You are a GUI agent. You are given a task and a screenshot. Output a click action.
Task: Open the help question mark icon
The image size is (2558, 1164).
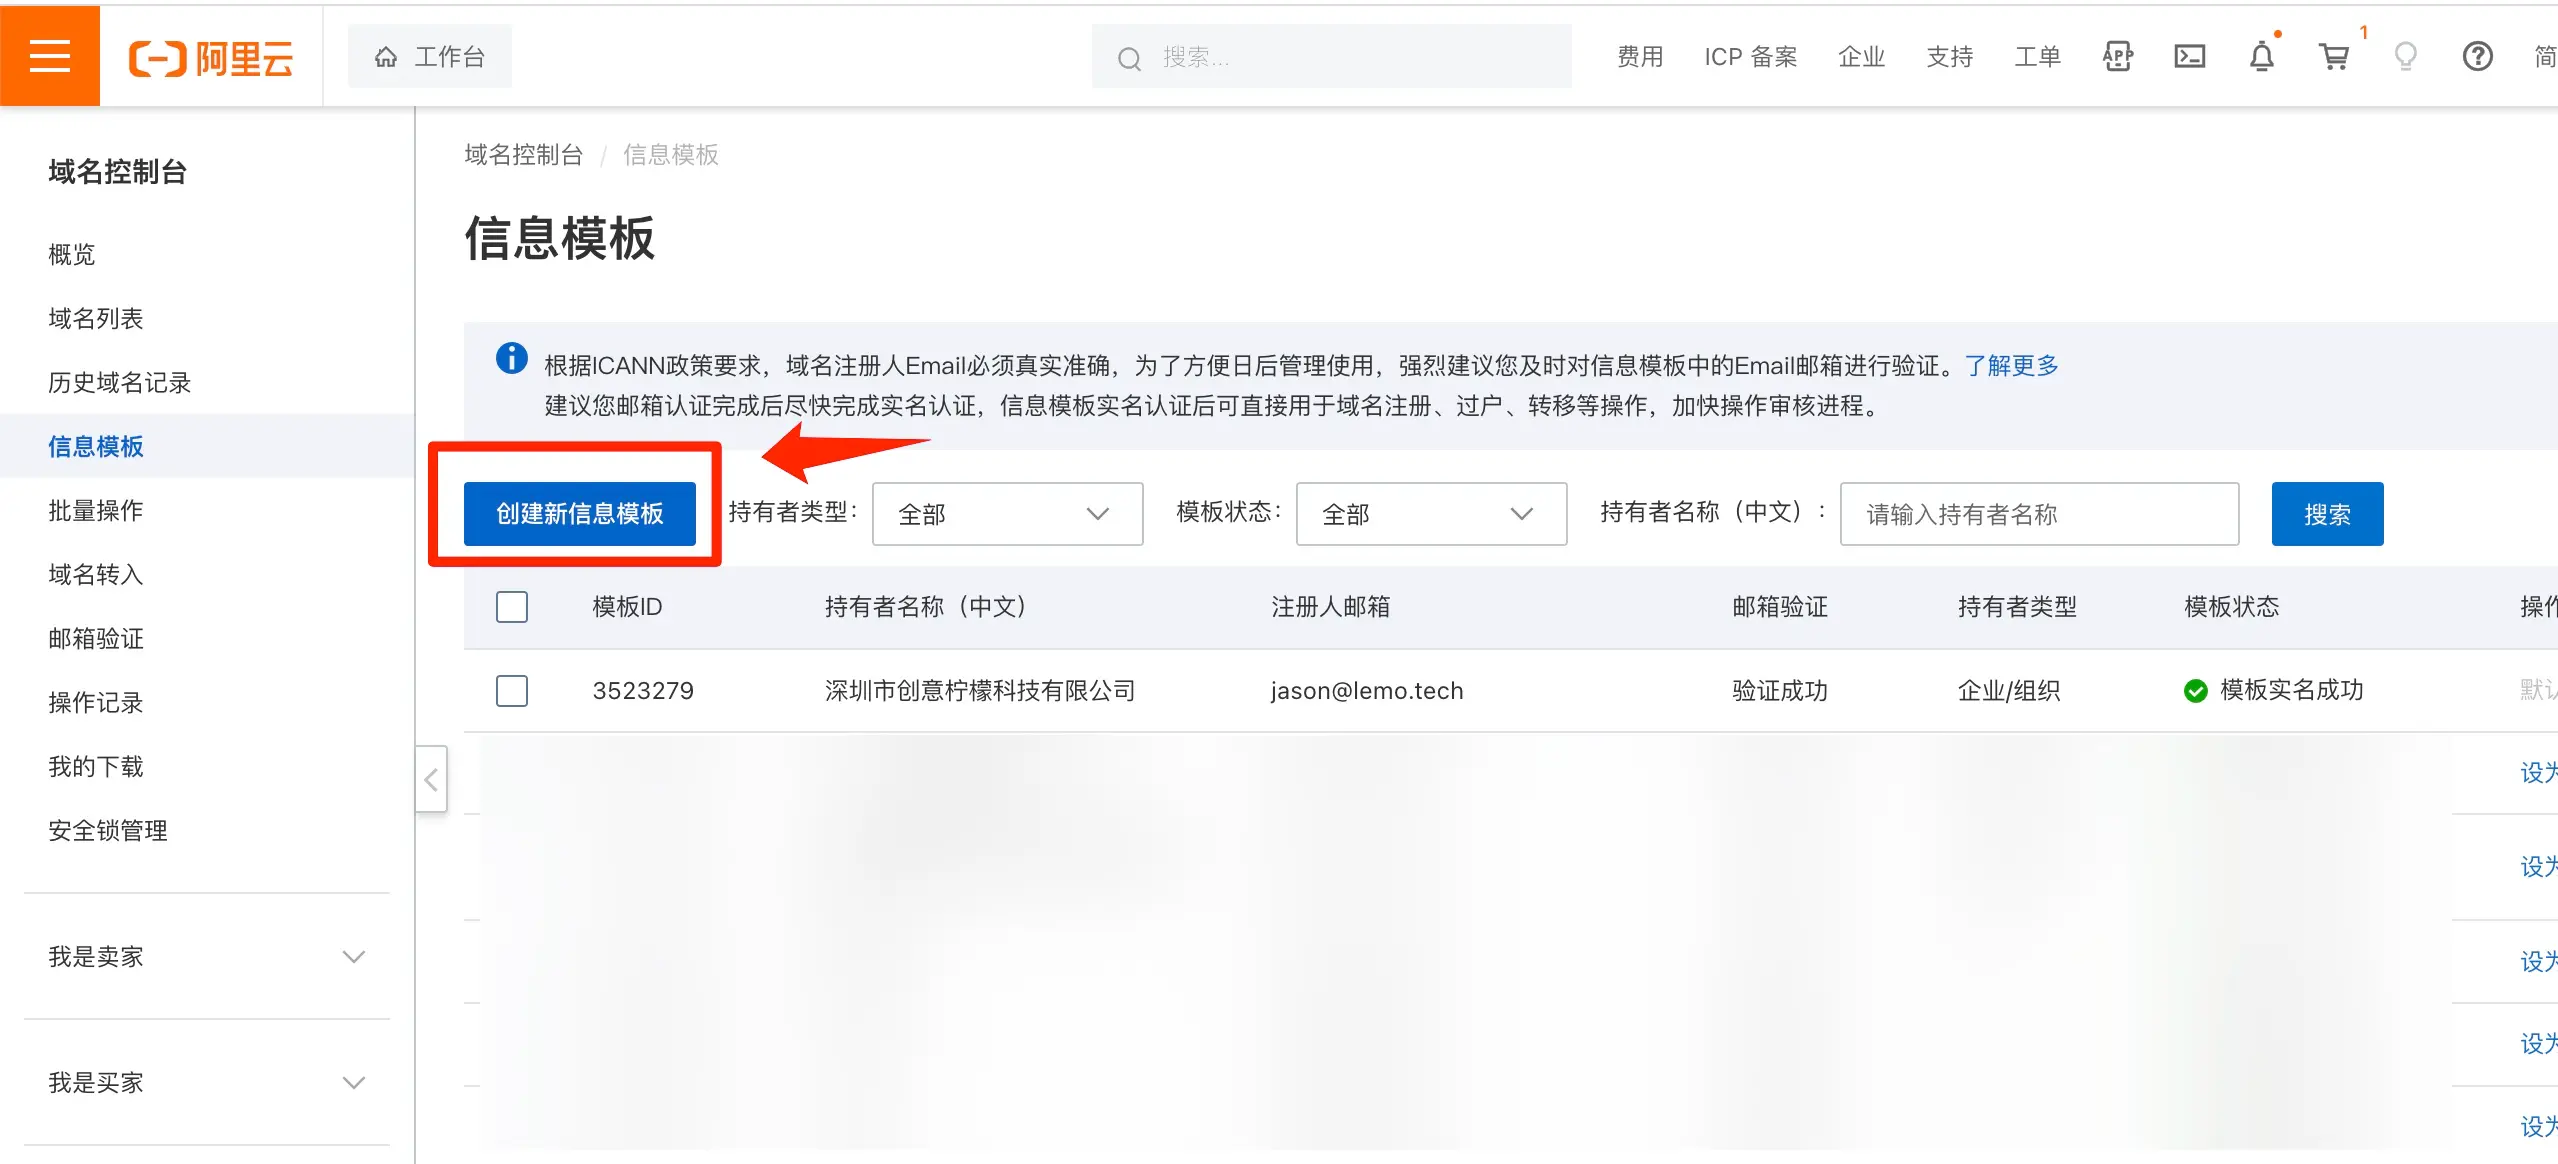(x=2477, y=57)
